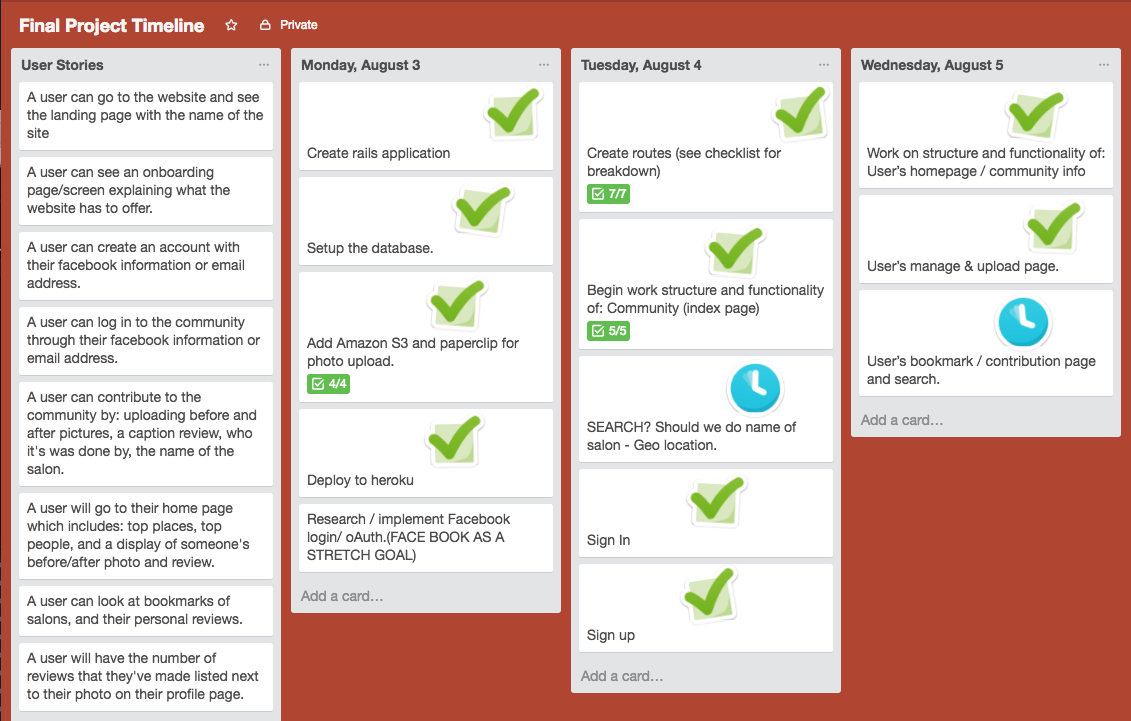Click checkmark sticker on User's manage & upload card
This screenshot has height=721, width=1131.
(x=1052, y=227)
